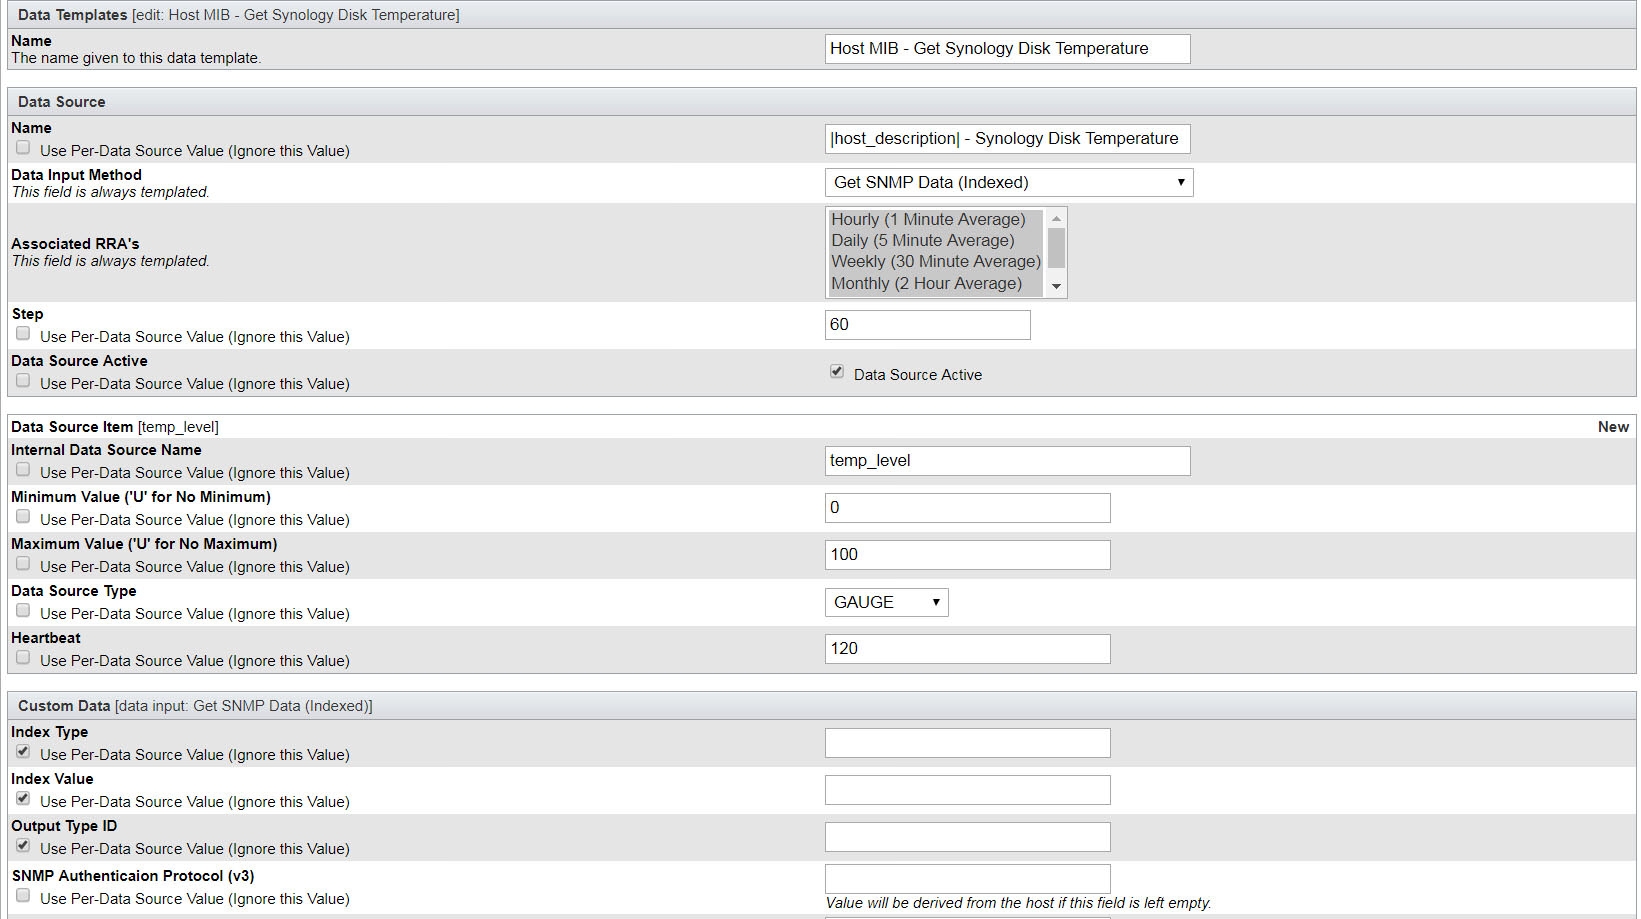Toggle per-data source checkbox under Data Source Name
The image size is (1641, 919).
pyautogui.click(x=23, y=148)
